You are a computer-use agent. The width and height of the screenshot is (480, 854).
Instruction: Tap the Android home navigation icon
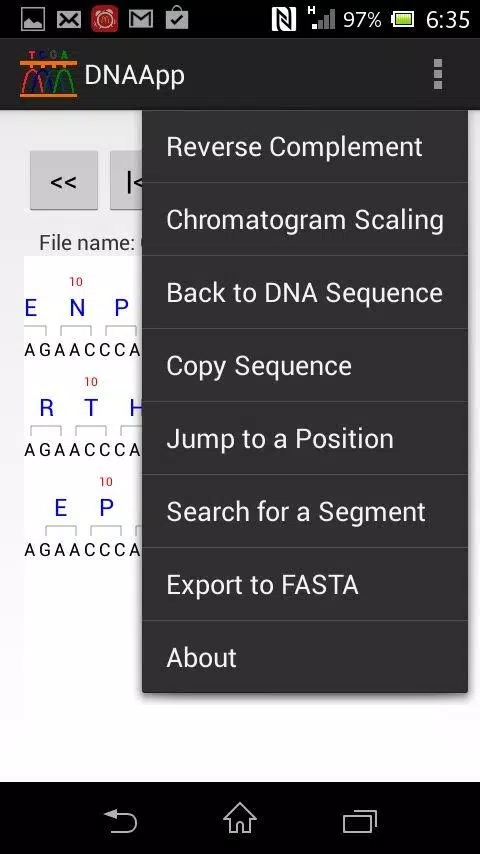(x=240, y=819)
